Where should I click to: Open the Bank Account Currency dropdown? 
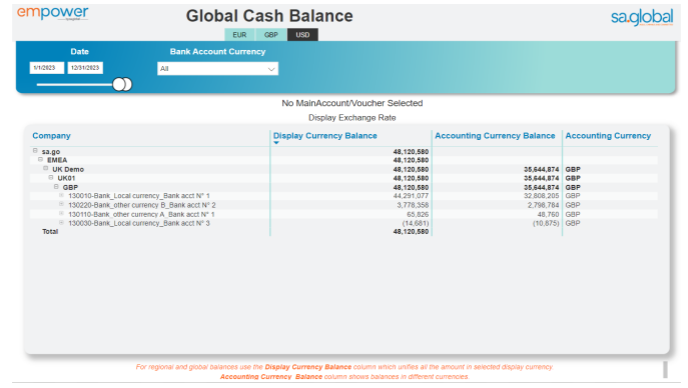[218, 68]
